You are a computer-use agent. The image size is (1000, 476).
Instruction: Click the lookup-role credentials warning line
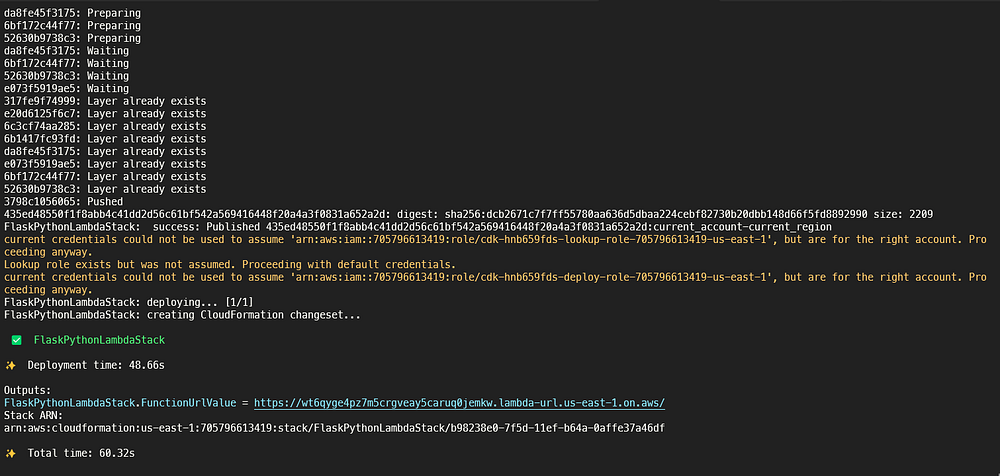[495, 246]
